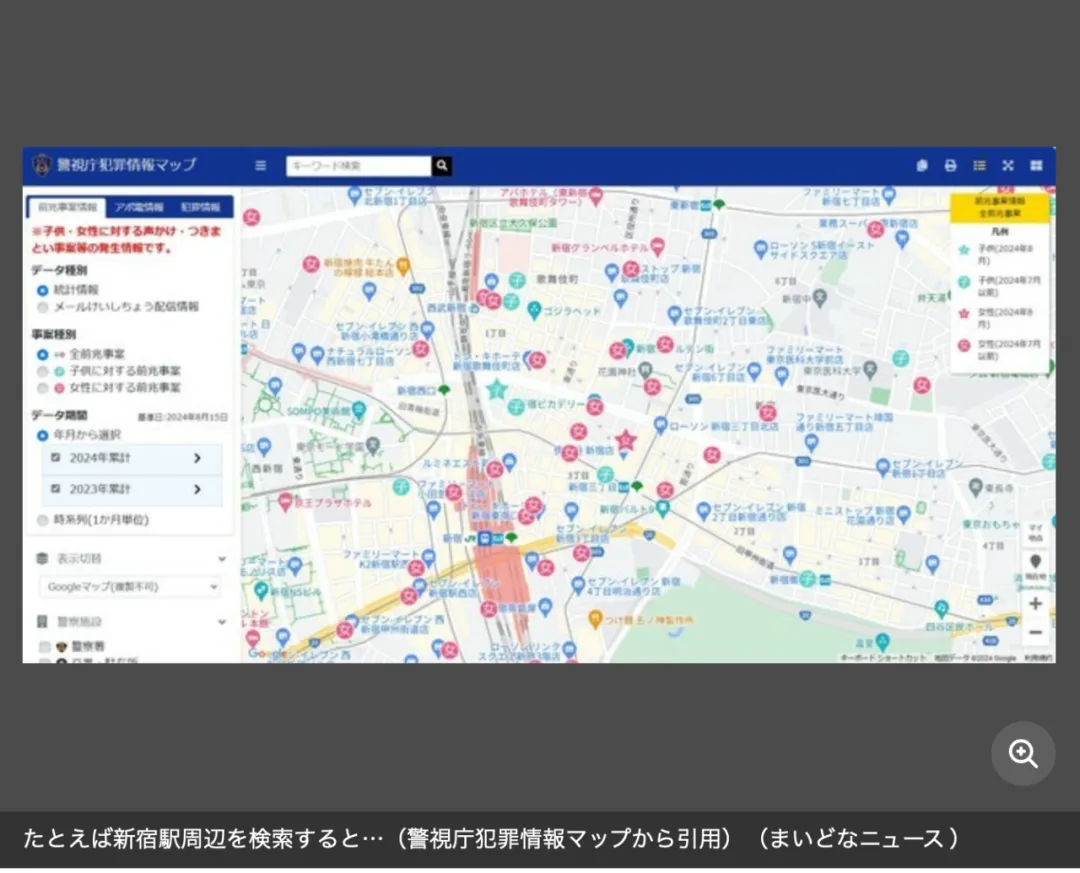The image size is (1080, 873).
Task: Zoom out the map with minus button
Action: (1035, 633)
